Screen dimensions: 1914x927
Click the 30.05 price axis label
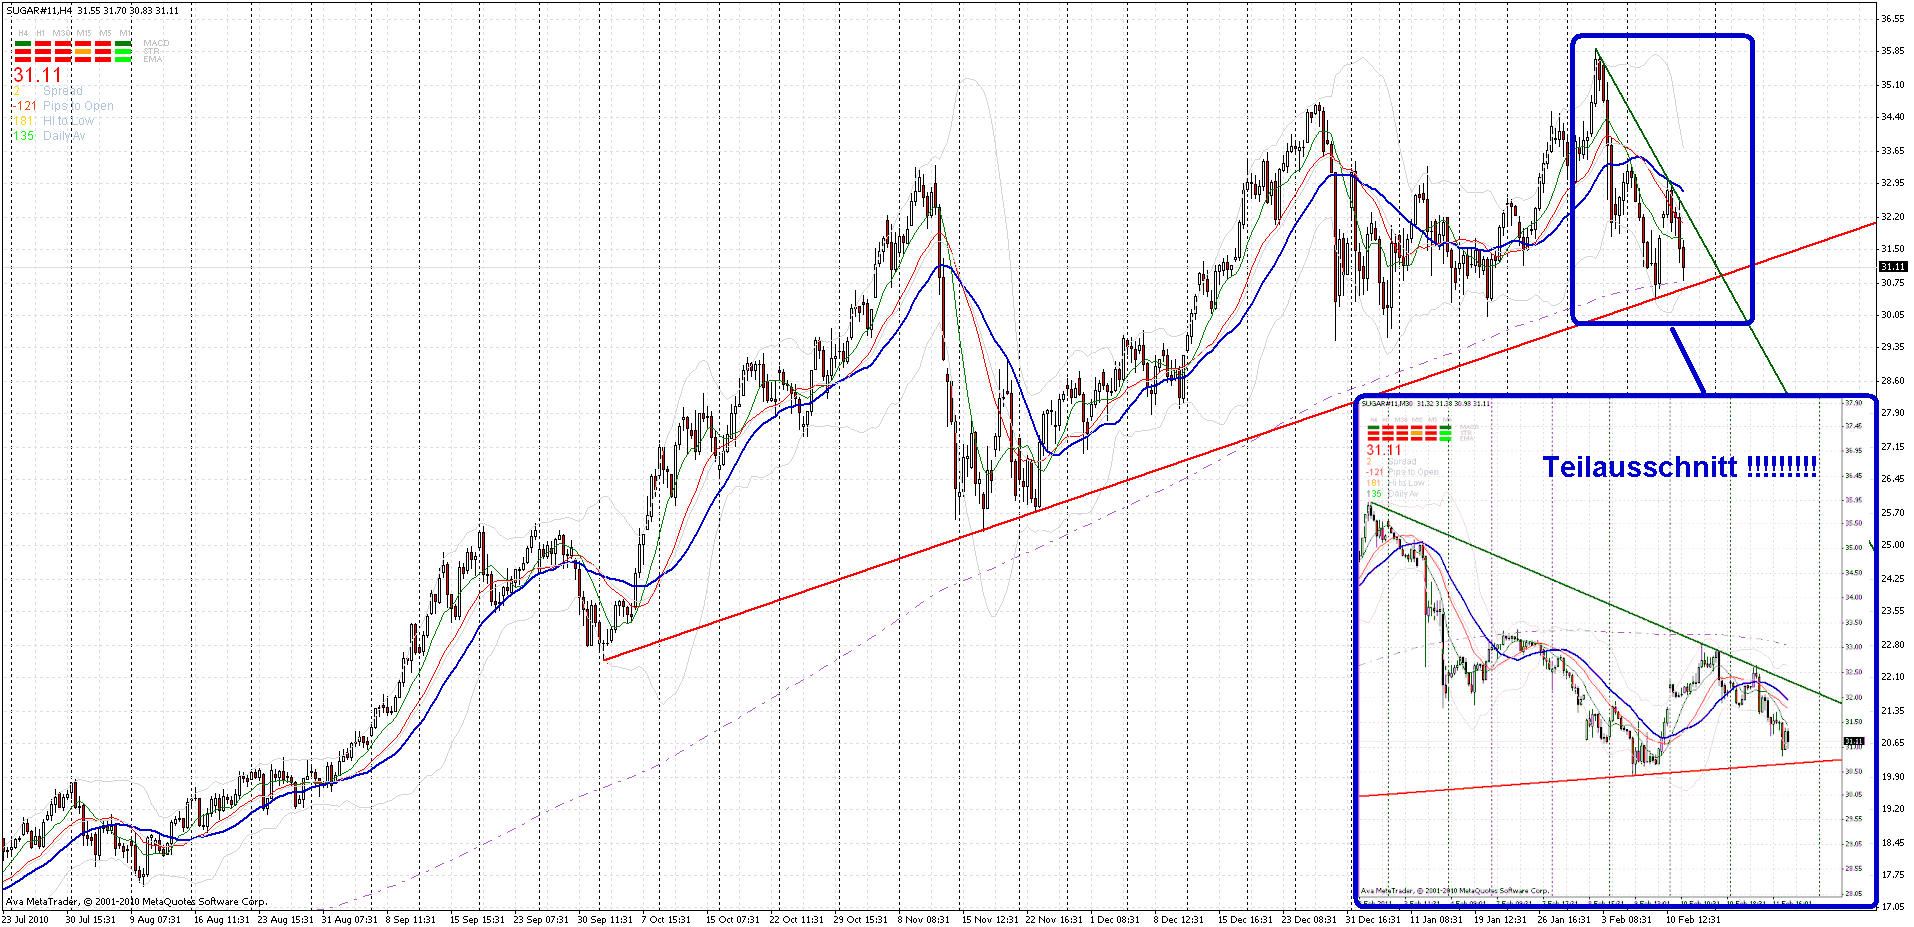[1893, 315]
